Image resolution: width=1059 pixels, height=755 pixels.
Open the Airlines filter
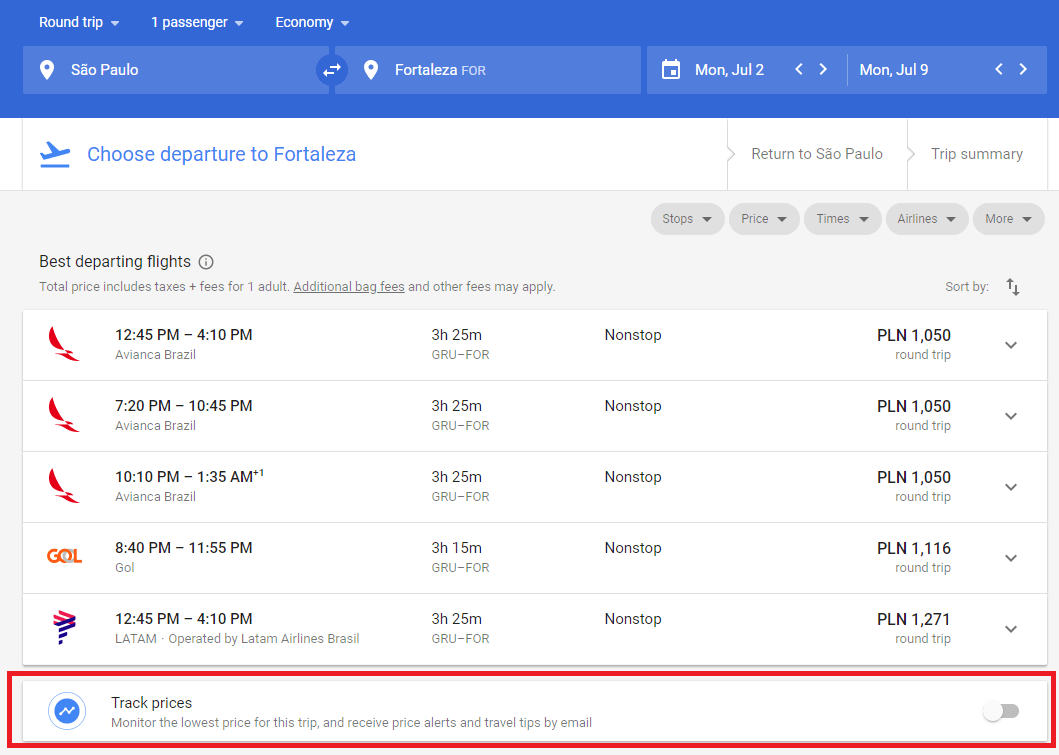coord(927,219)
